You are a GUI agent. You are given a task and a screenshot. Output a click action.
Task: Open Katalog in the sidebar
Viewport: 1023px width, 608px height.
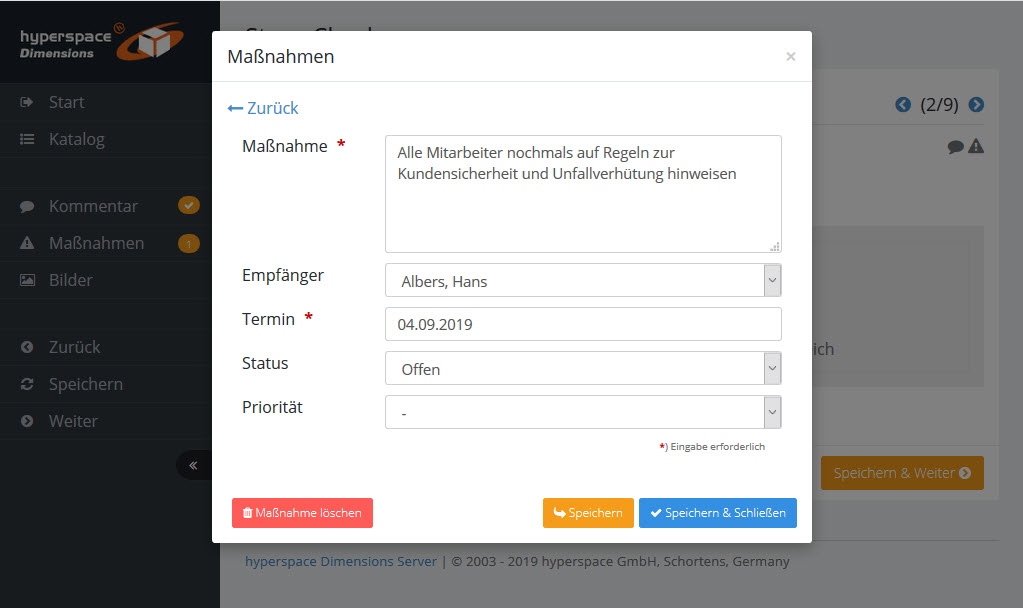pyautogui.click(x=76, y=139)
